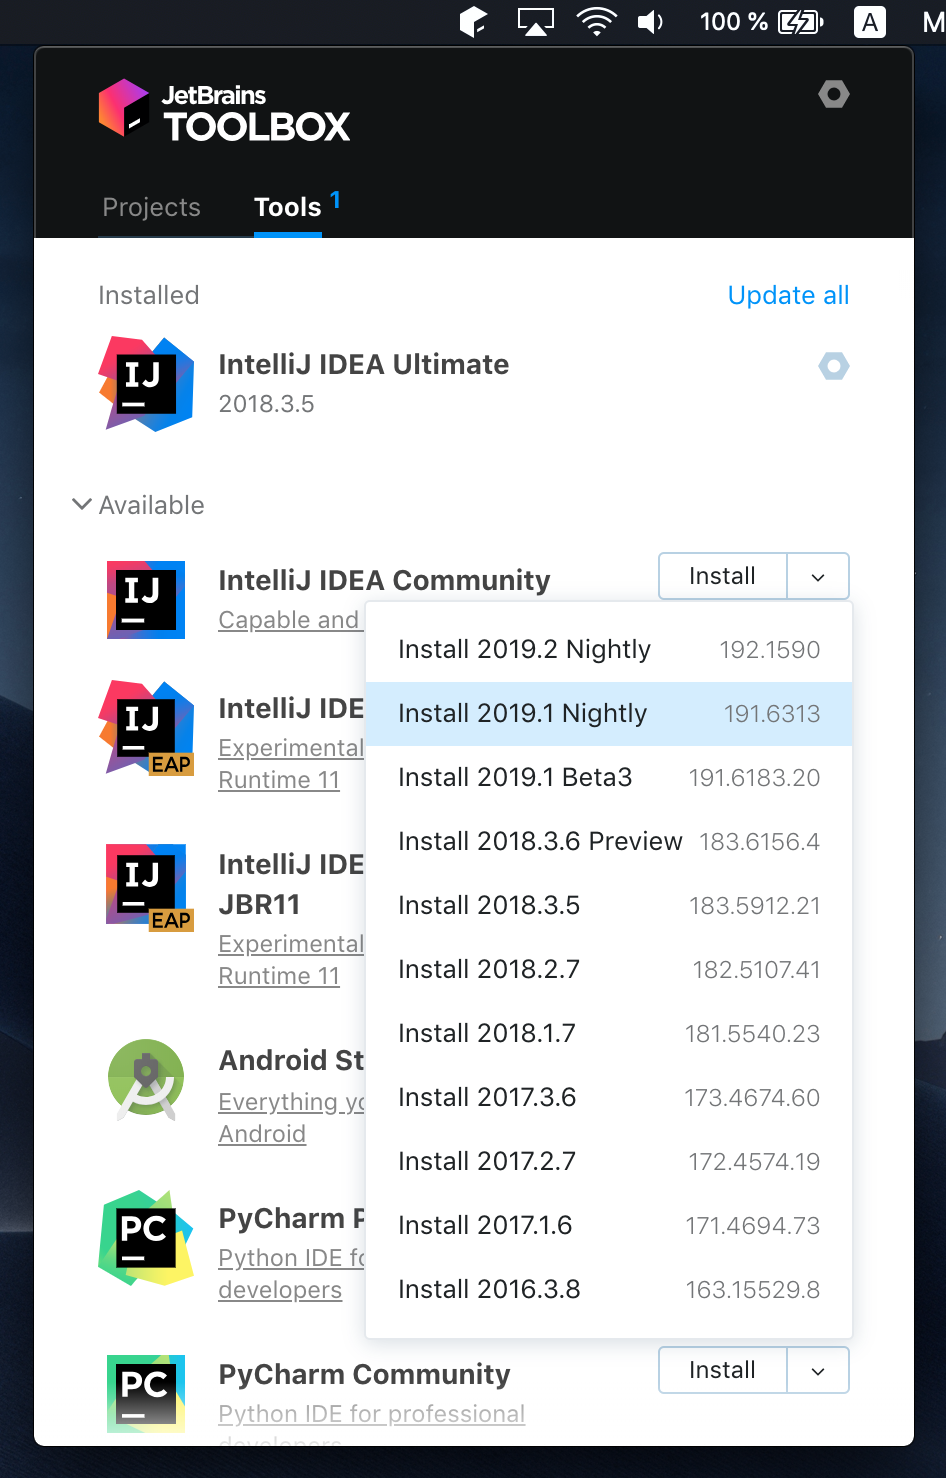This screenshot has height=1478, width=946.
Task: Click the Update all link
Action: 788,295
